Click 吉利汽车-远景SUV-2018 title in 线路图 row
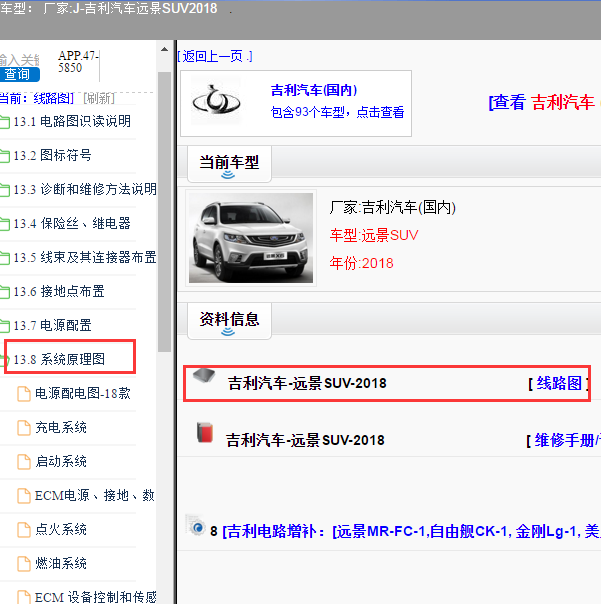601x604 pixels. coord(307,384)
